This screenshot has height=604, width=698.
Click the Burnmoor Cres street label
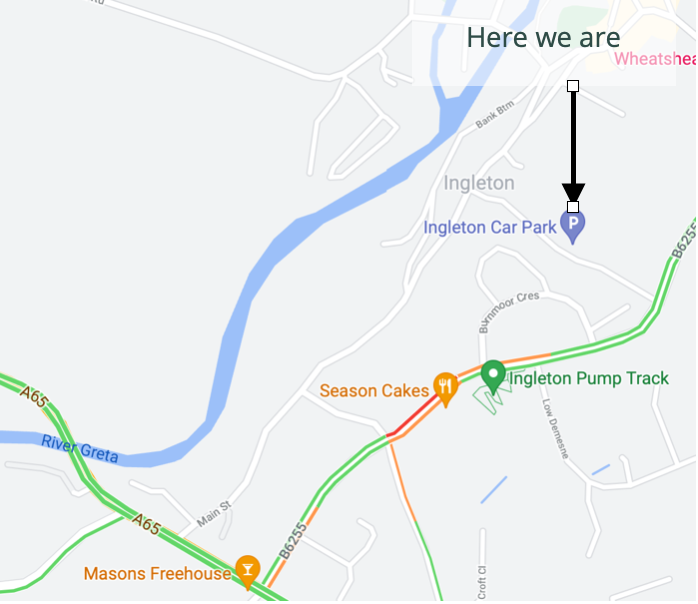[509, 312]
